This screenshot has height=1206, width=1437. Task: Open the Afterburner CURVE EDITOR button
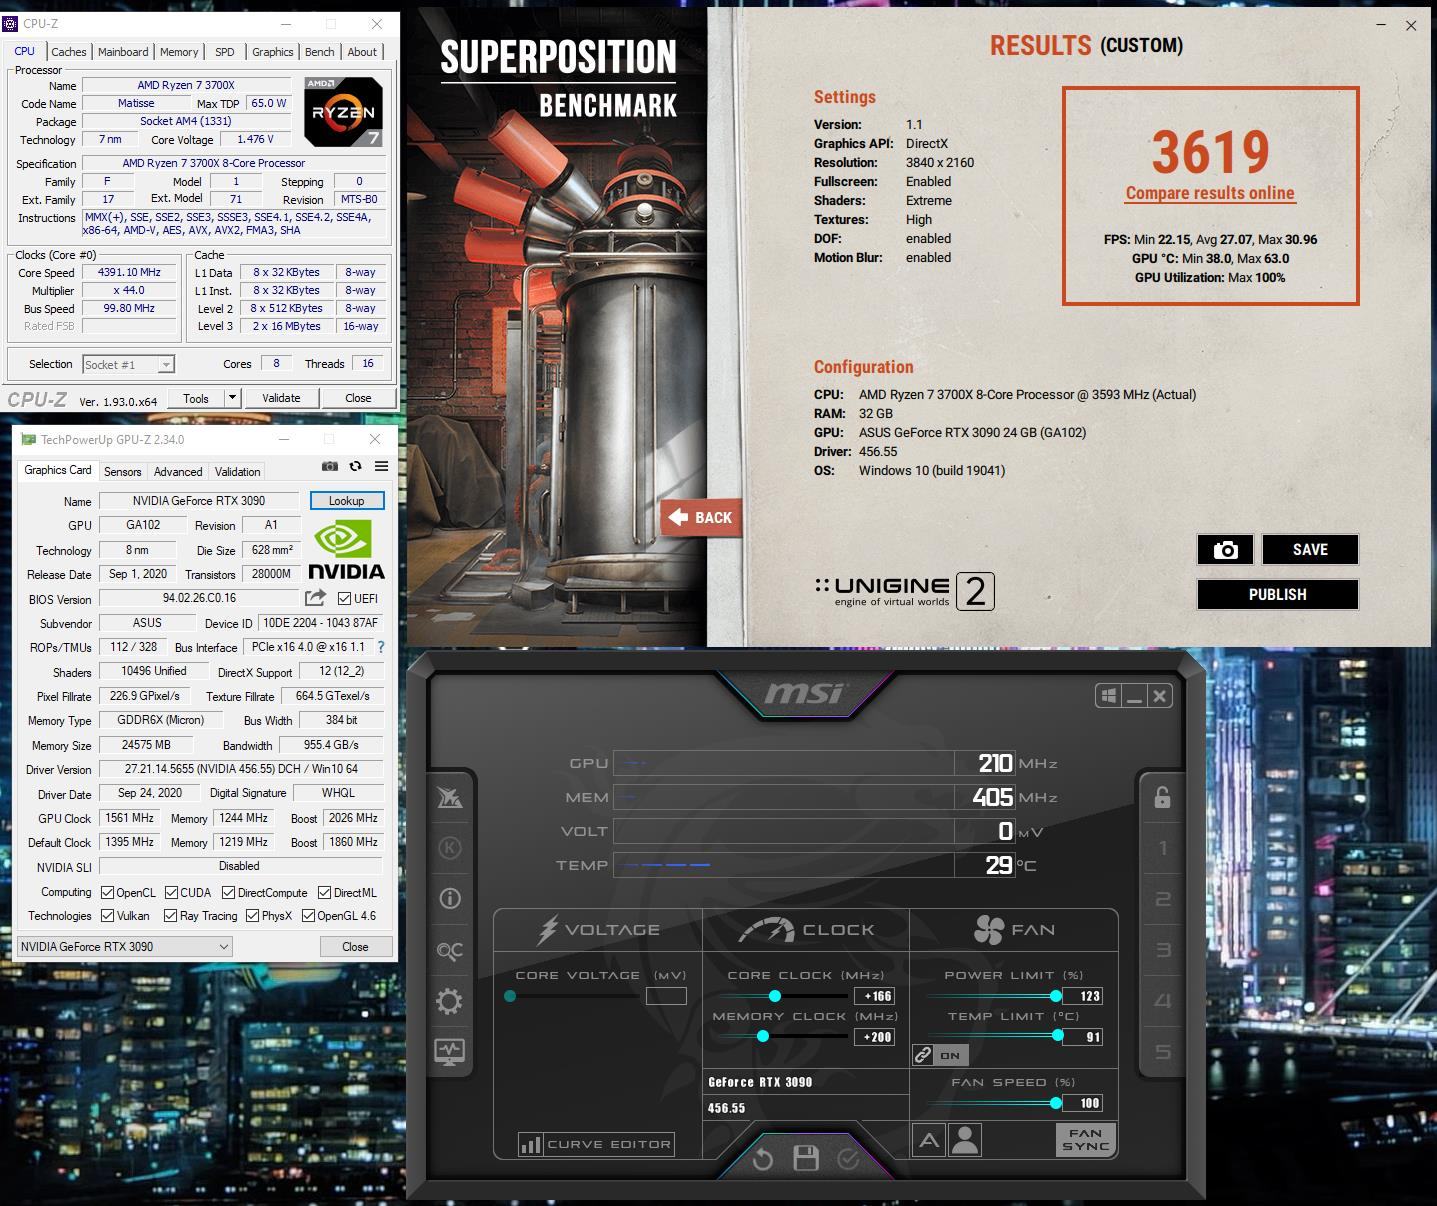click(x=596, y=1144)
